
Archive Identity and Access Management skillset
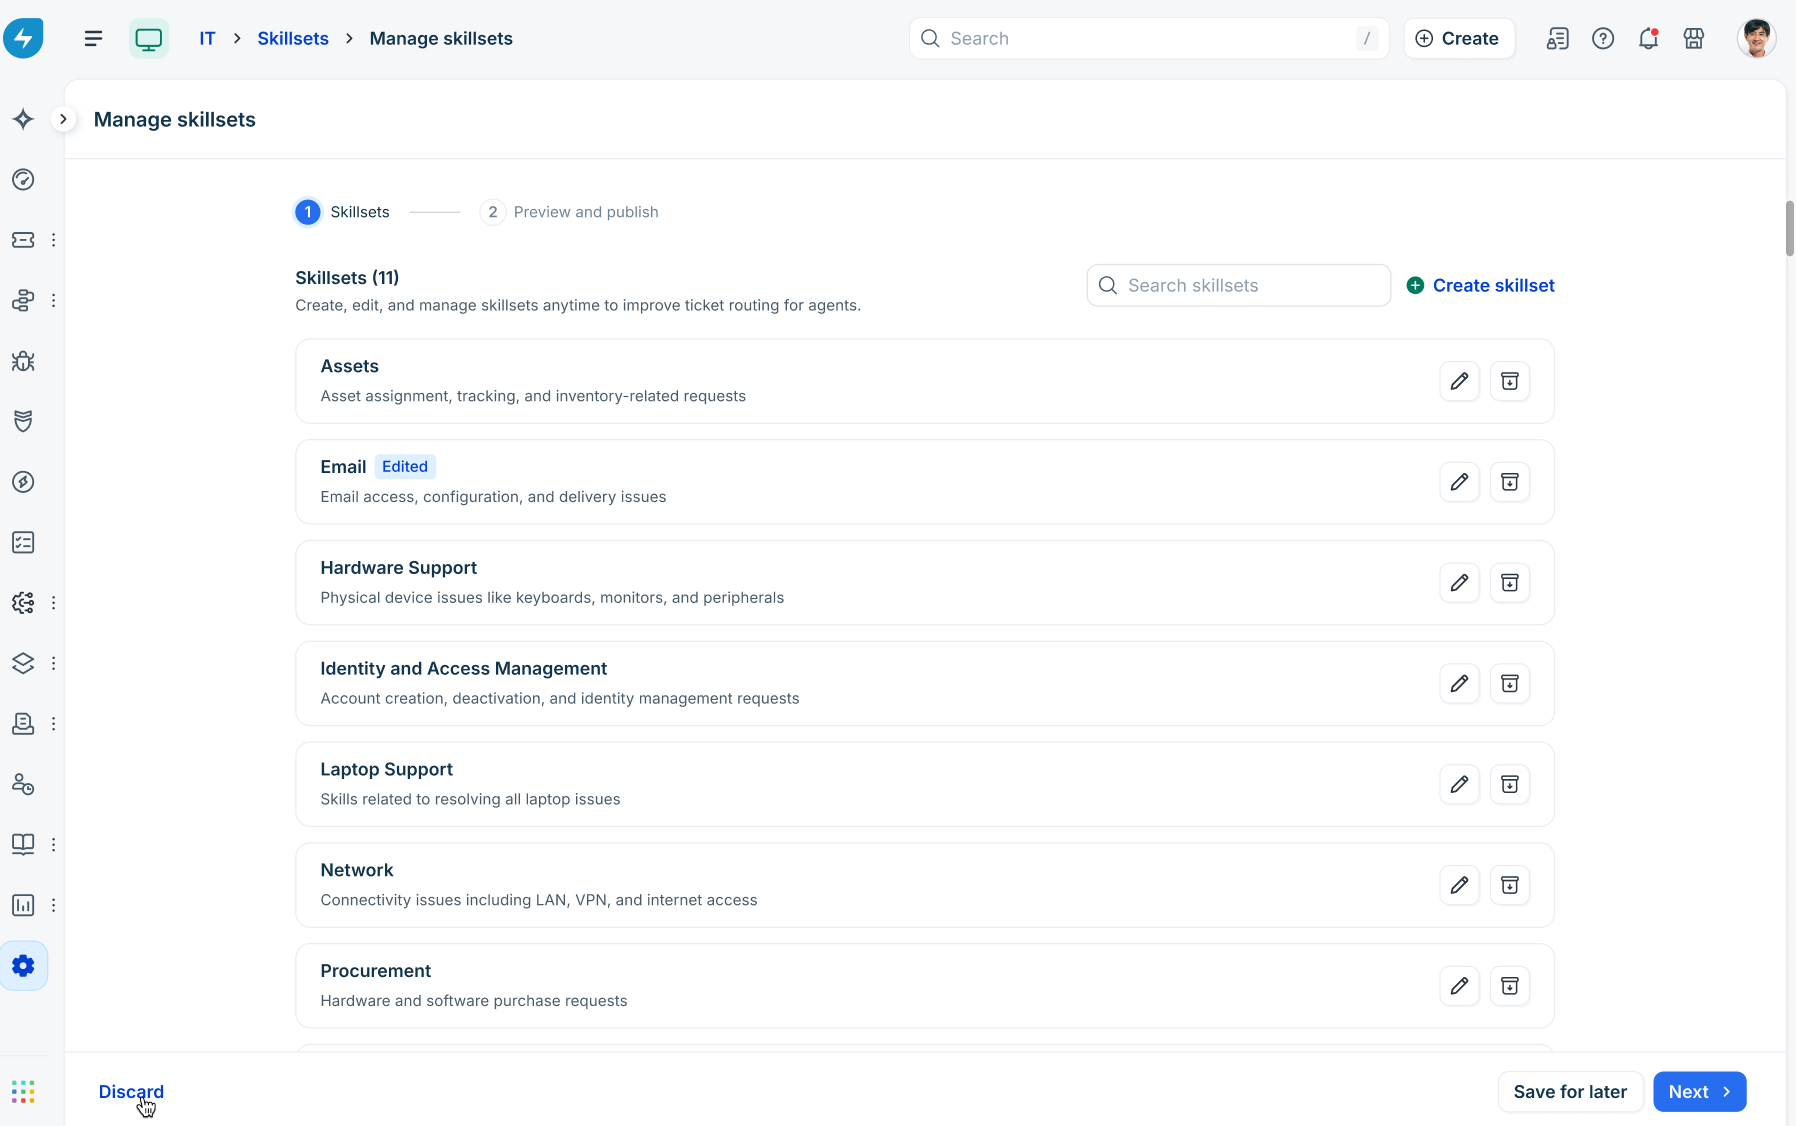[x=1510, y=683]
